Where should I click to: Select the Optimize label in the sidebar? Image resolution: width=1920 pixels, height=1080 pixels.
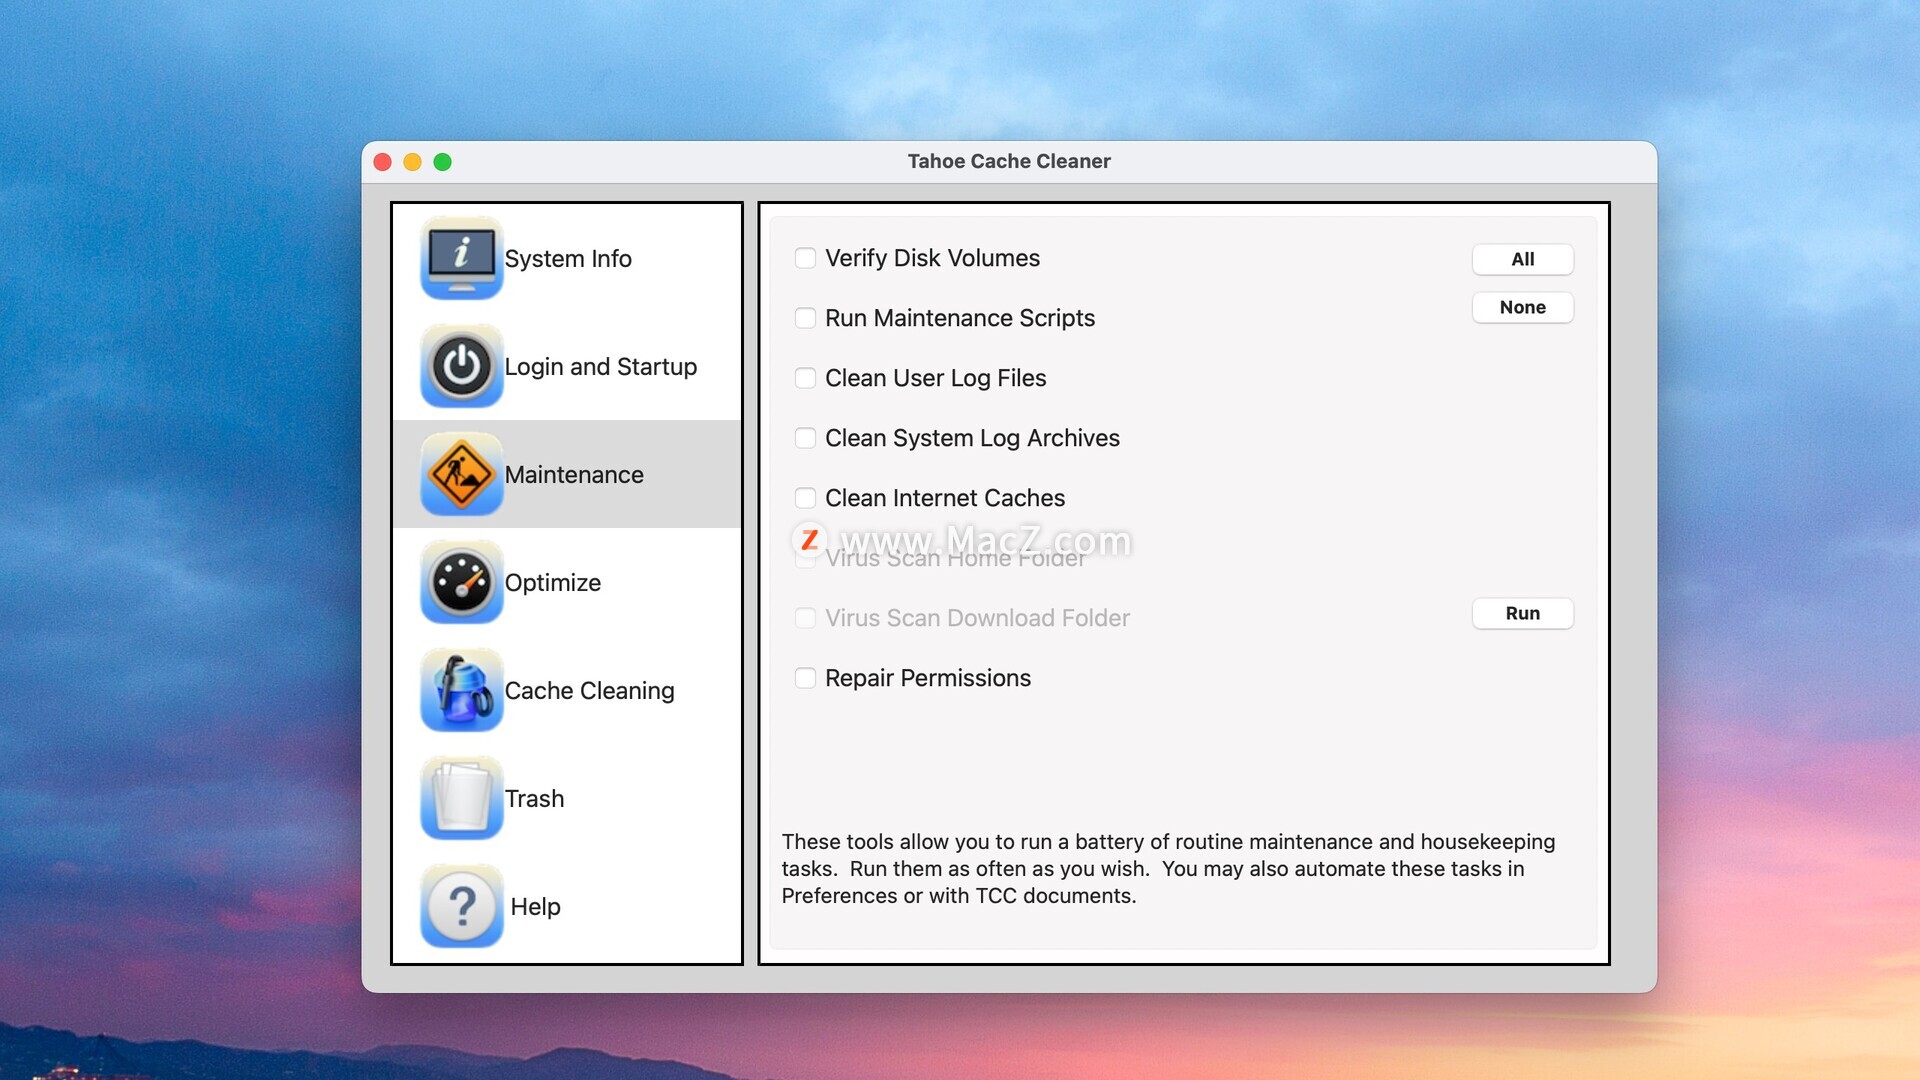552,583
